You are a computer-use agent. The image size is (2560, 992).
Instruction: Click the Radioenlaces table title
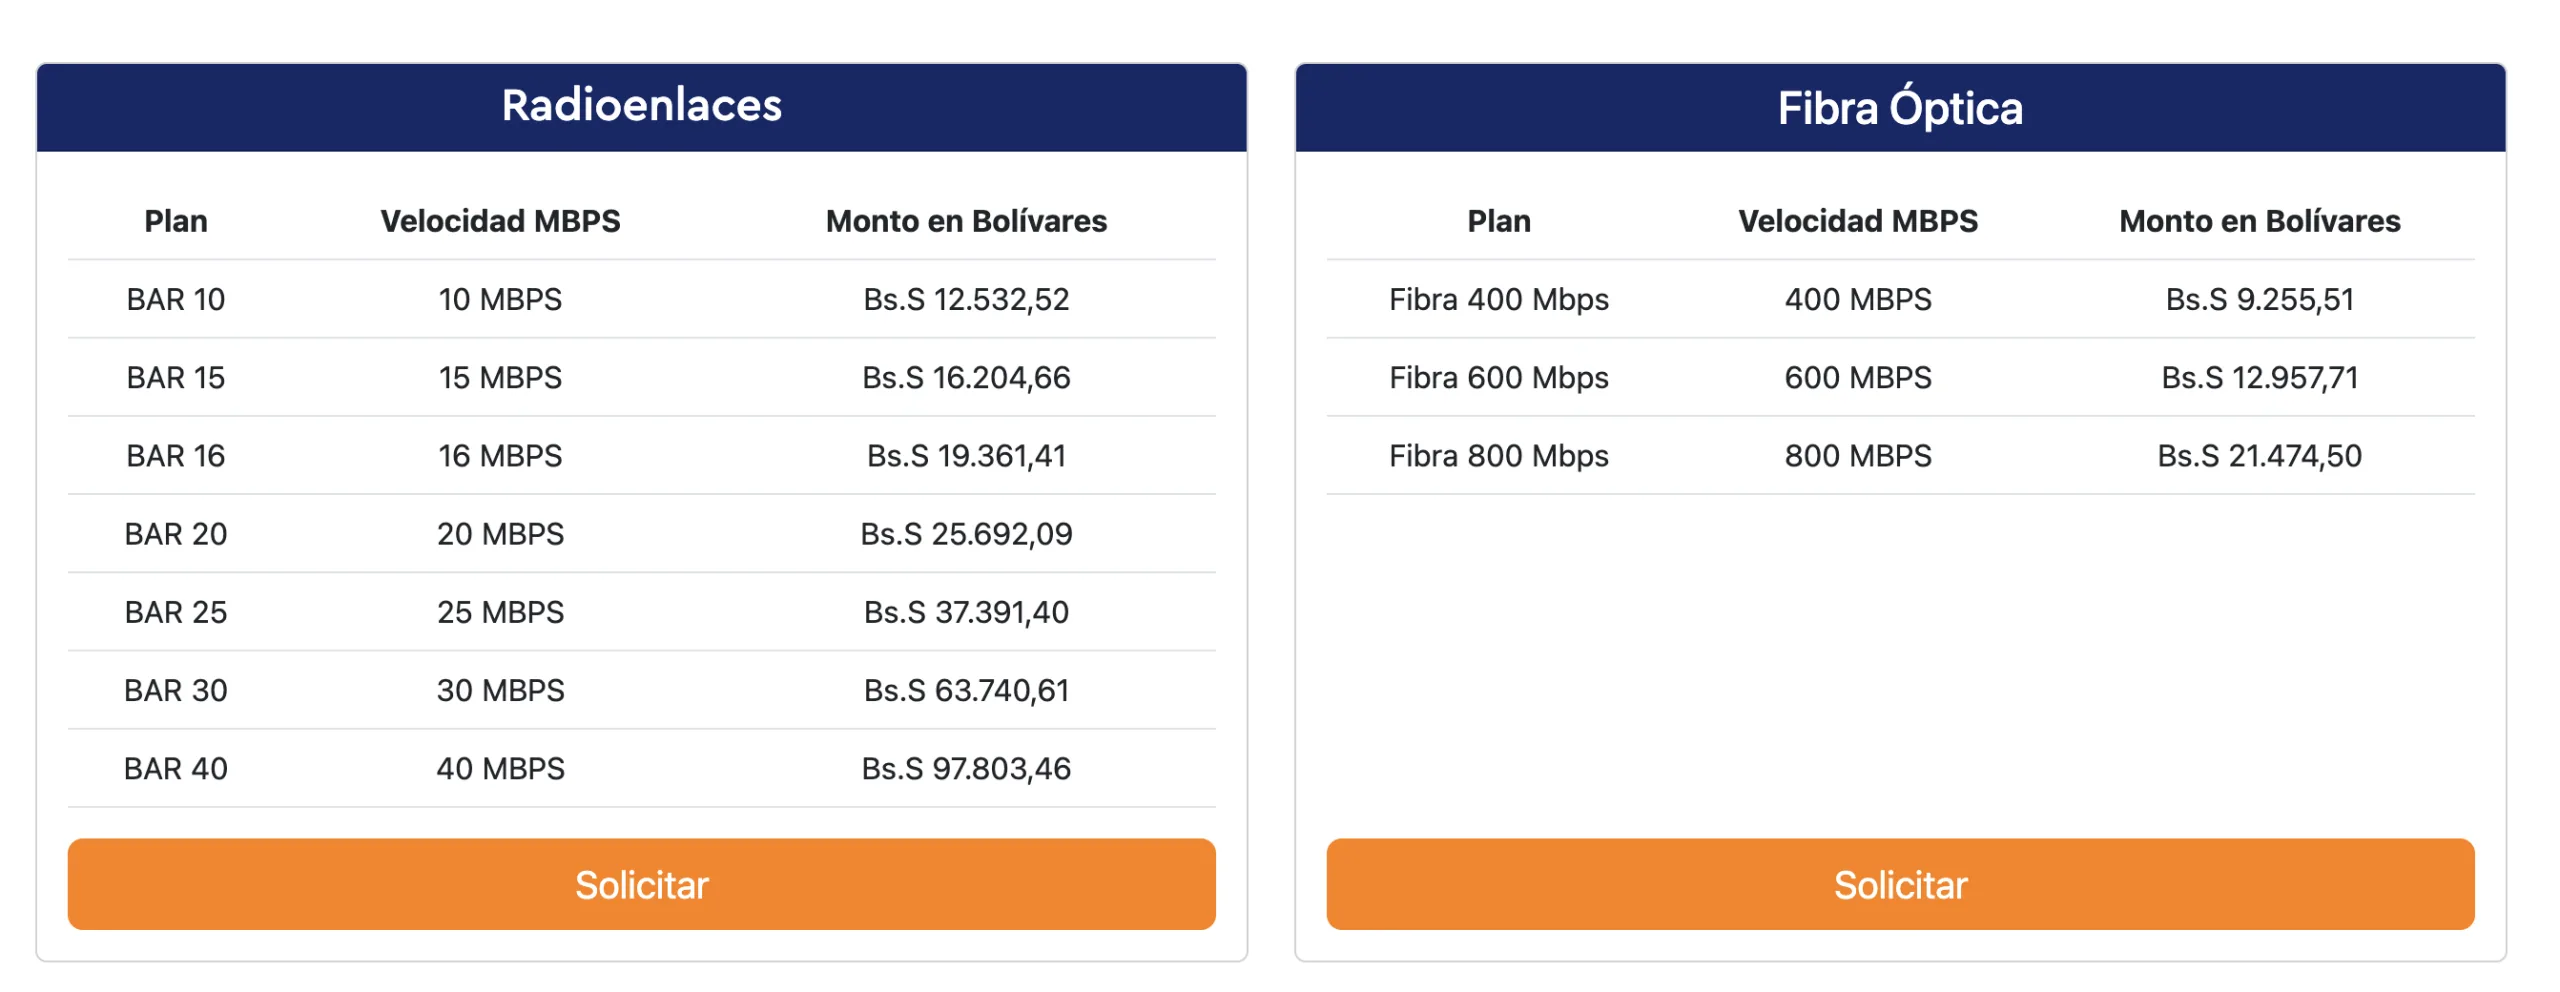pos(641,106)
